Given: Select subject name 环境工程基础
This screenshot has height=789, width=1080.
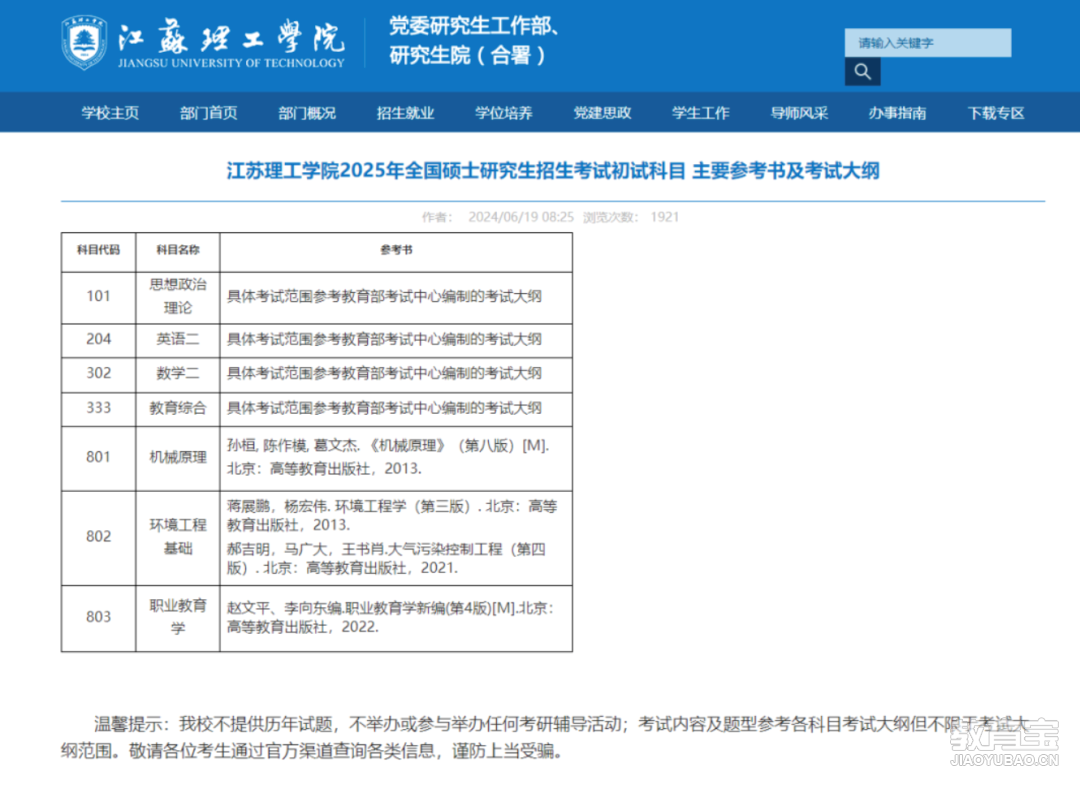Looking at the screenshot, I should 178,536.
